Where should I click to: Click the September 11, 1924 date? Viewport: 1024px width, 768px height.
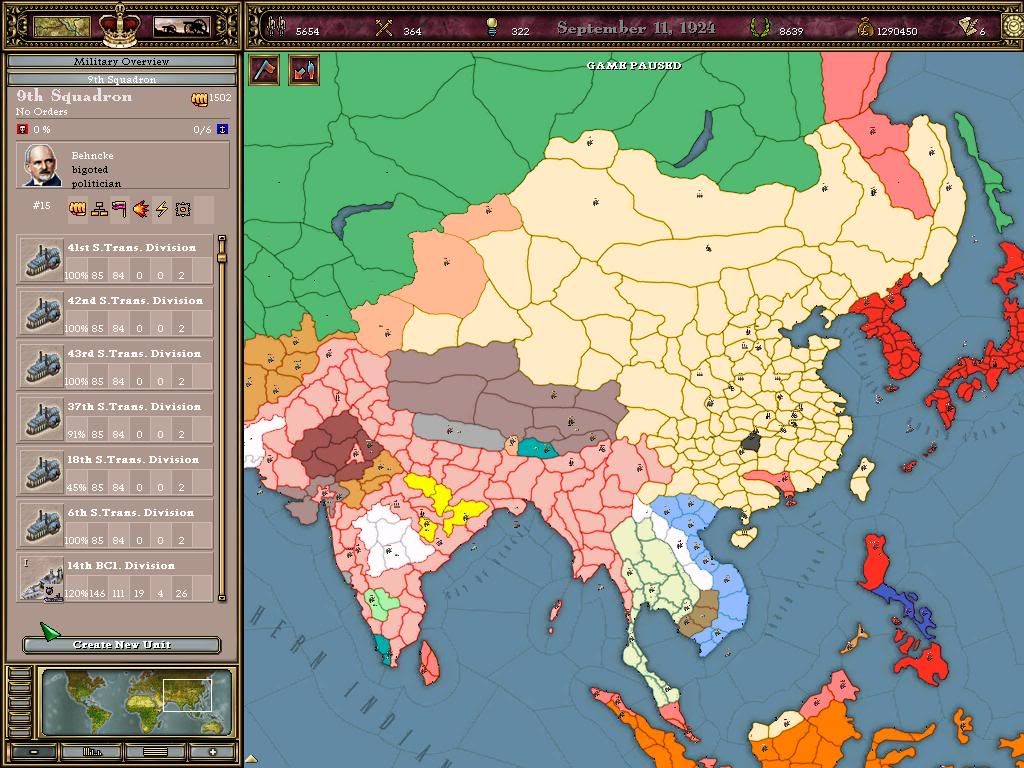pyautogui.click(x=636, y=28)
